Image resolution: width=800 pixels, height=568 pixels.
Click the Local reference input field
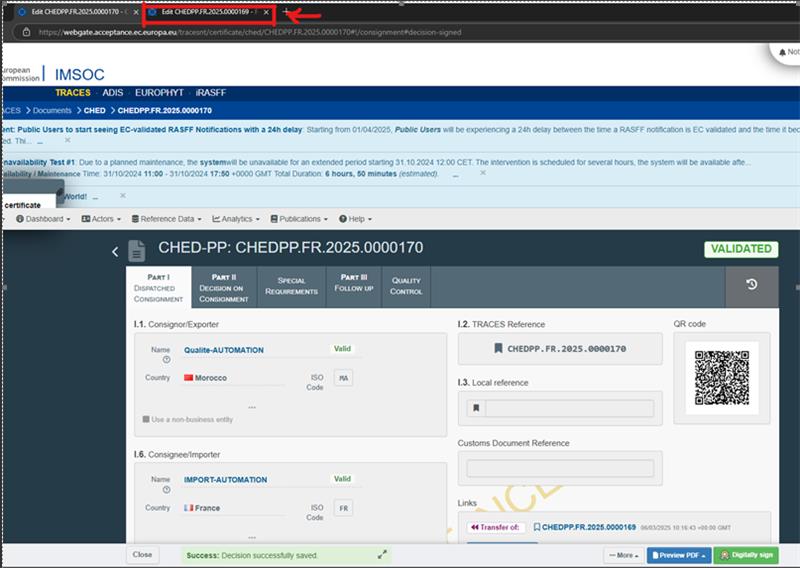569,408
